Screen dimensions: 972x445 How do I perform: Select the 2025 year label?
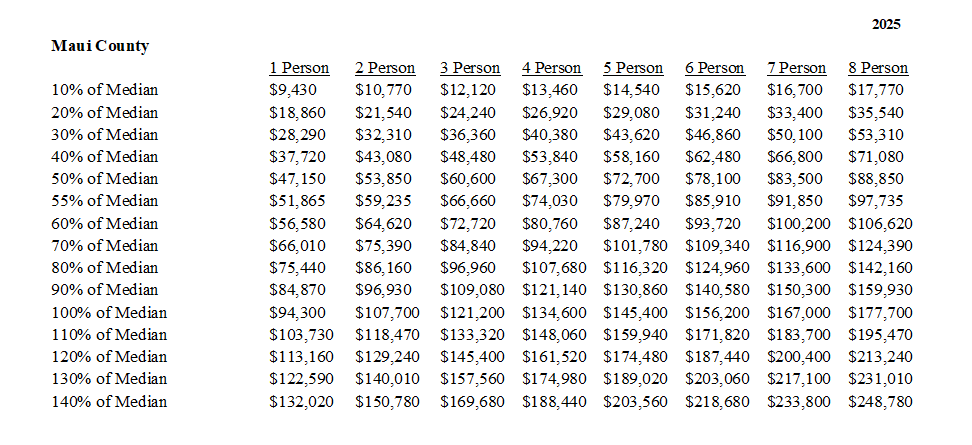[x=886, y=24]
